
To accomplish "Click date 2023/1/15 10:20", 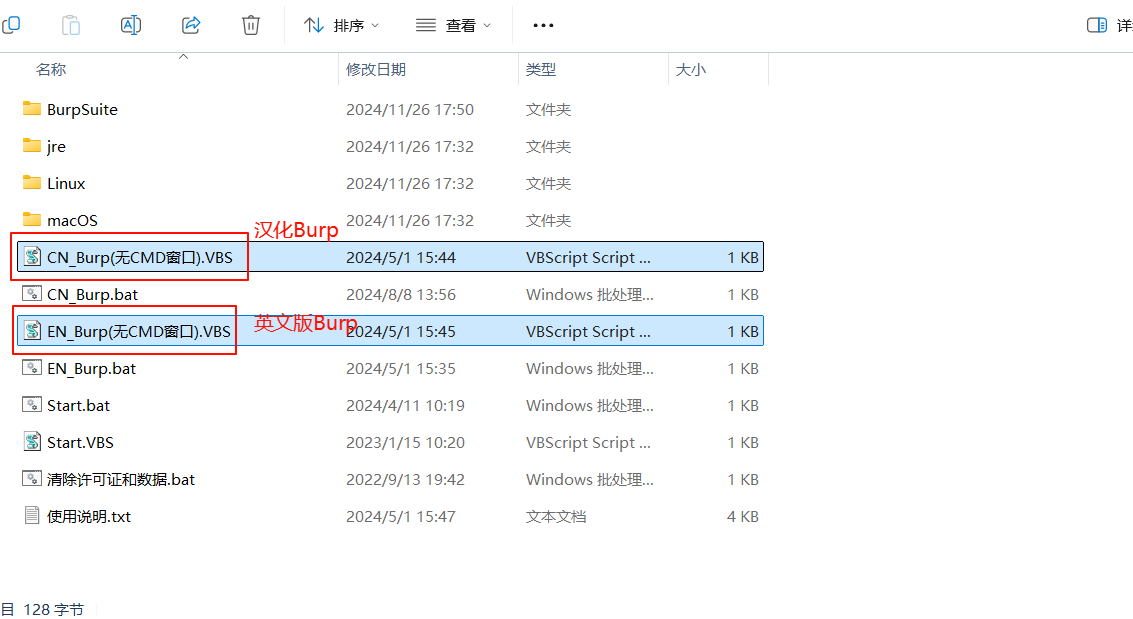I will (405, 442).
